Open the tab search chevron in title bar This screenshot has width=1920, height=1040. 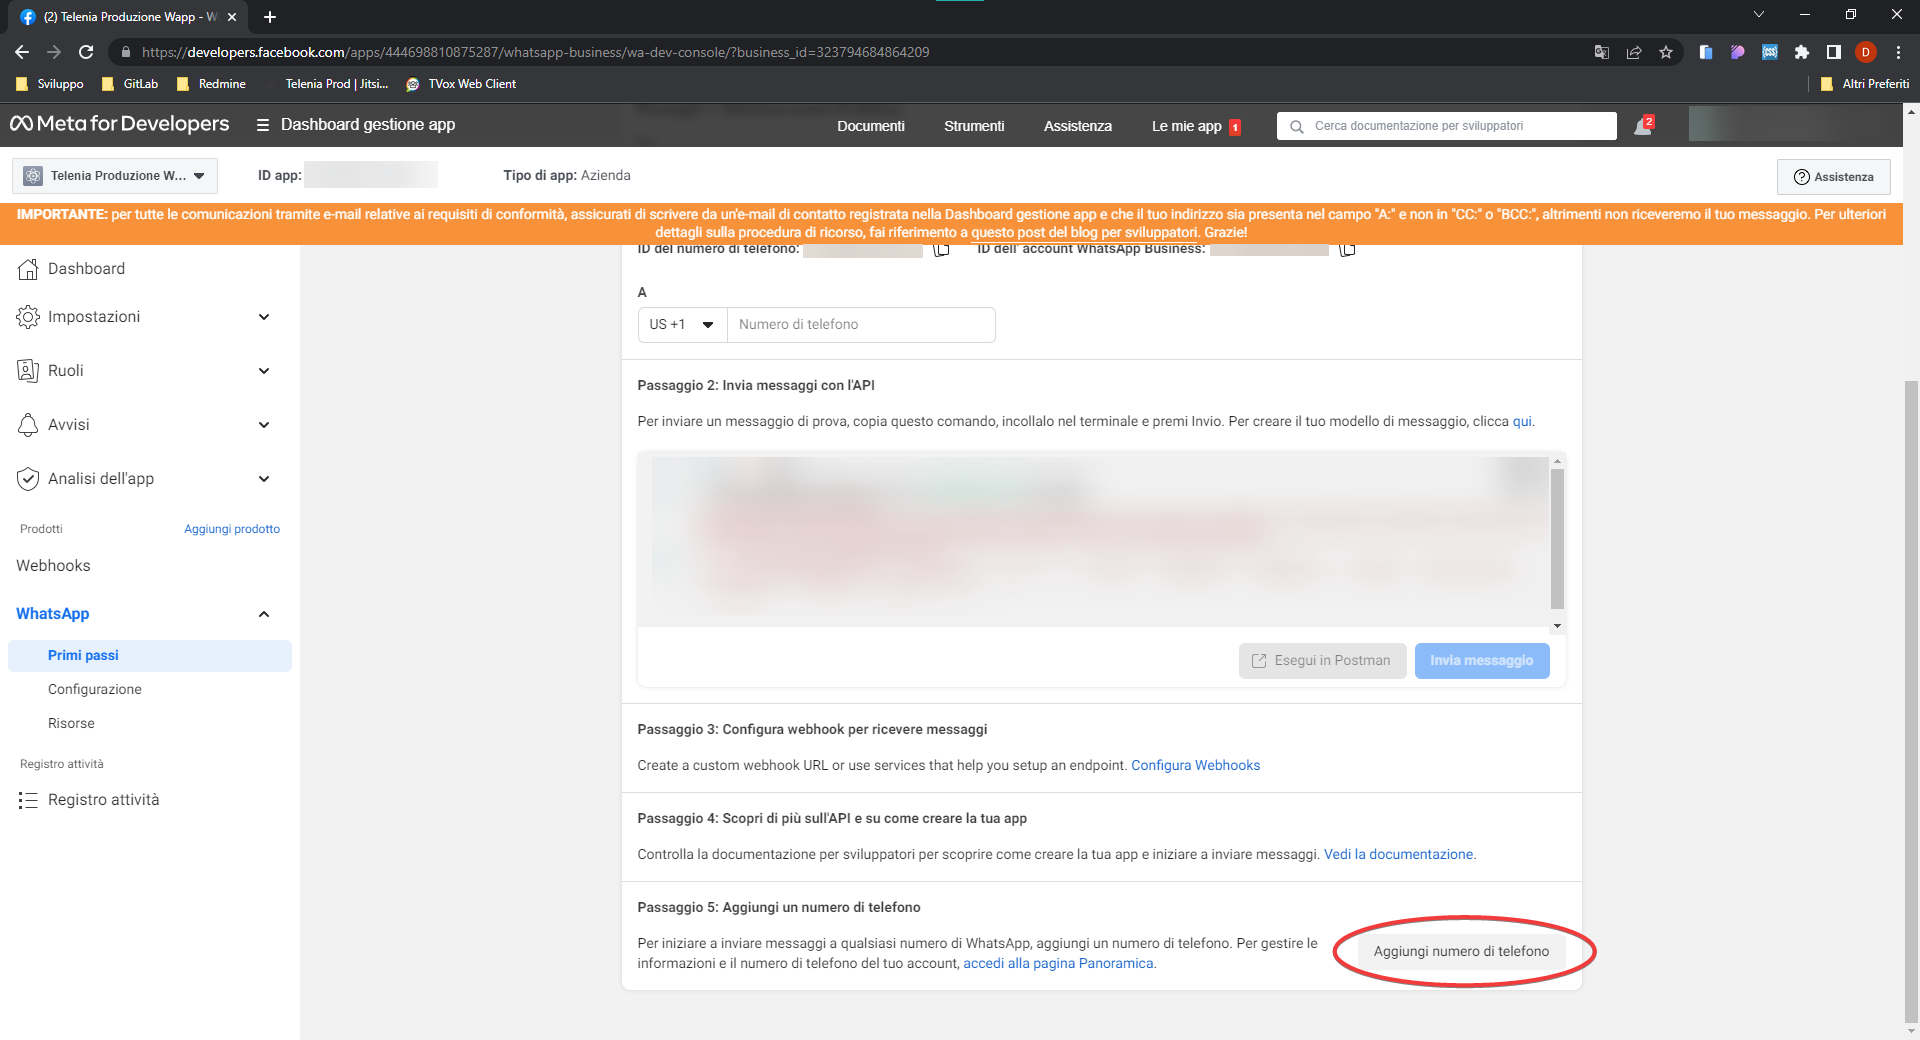[x=1759, y=15]
